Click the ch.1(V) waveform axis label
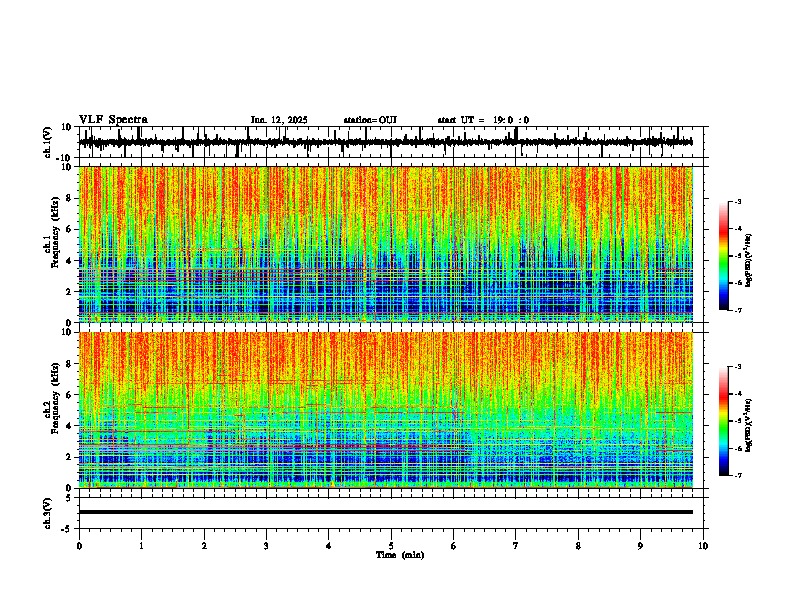This screenshot has width=792, height=612. point(47,142)
